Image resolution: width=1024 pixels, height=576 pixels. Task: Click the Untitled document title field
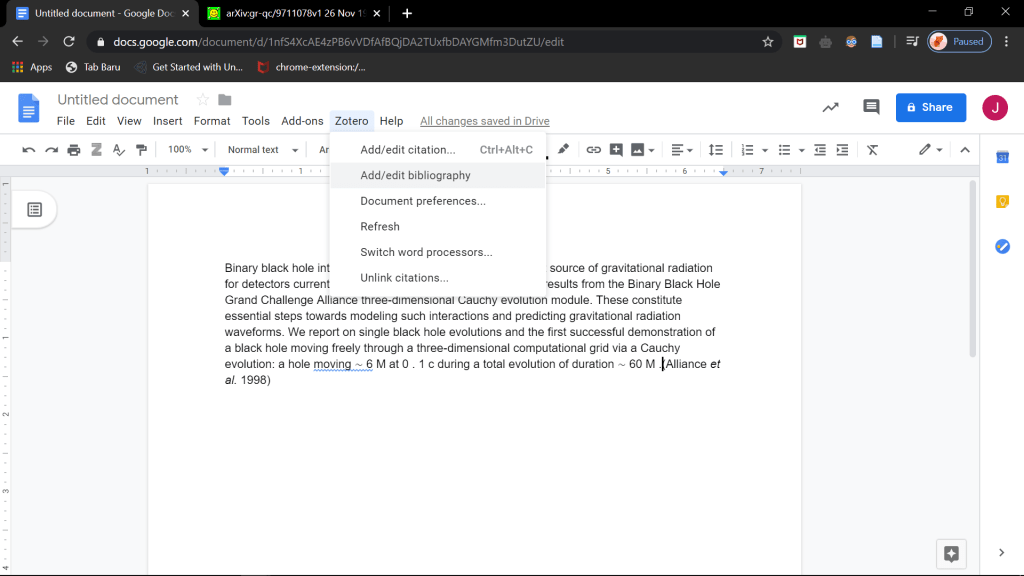point(118,100)
